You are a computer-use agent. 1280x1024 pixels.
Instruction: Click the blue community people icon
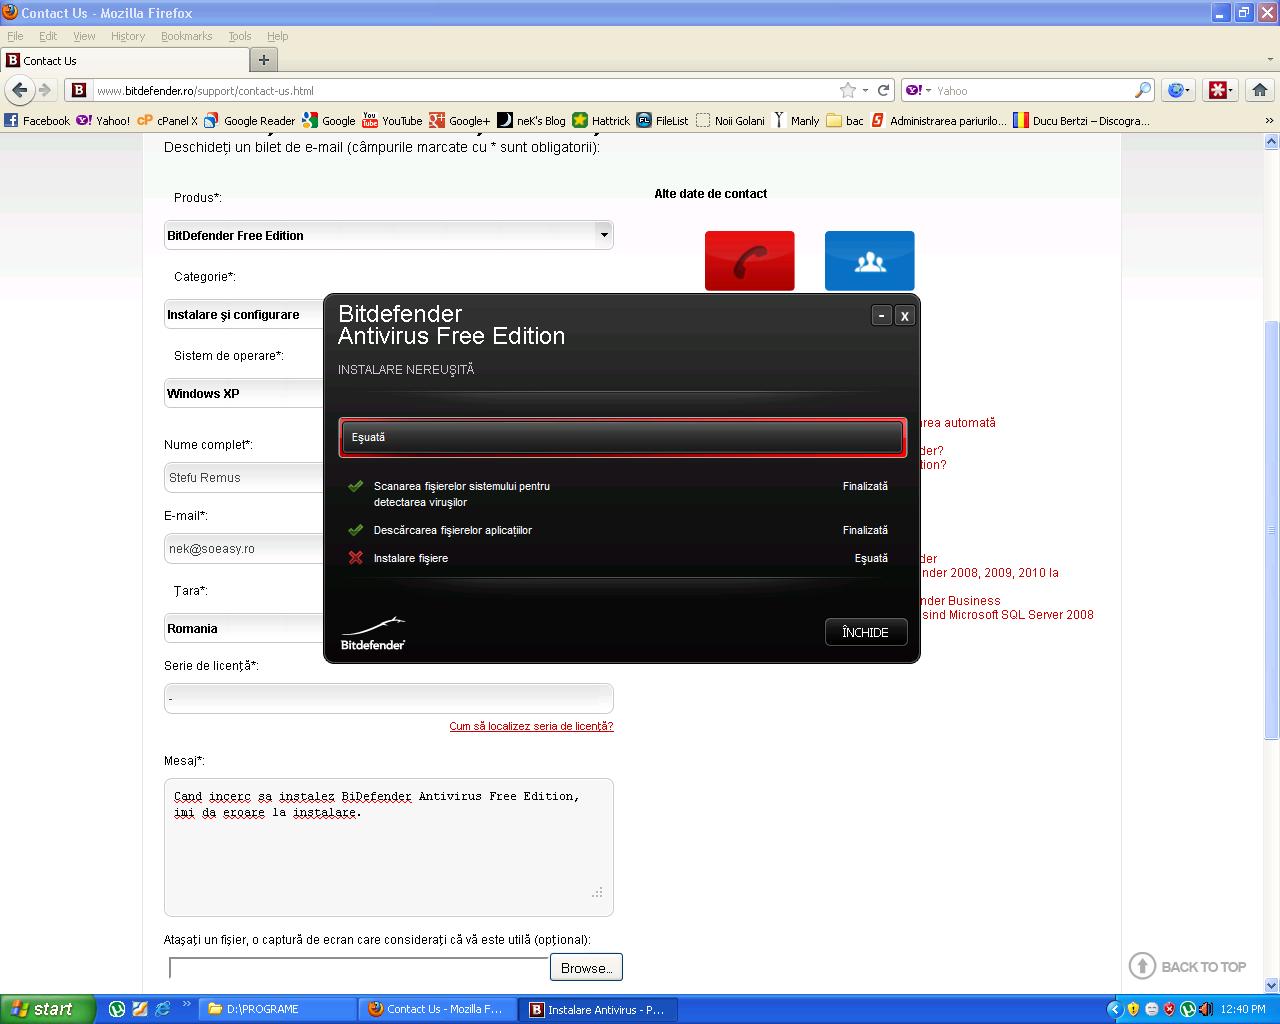pos(869,260)
